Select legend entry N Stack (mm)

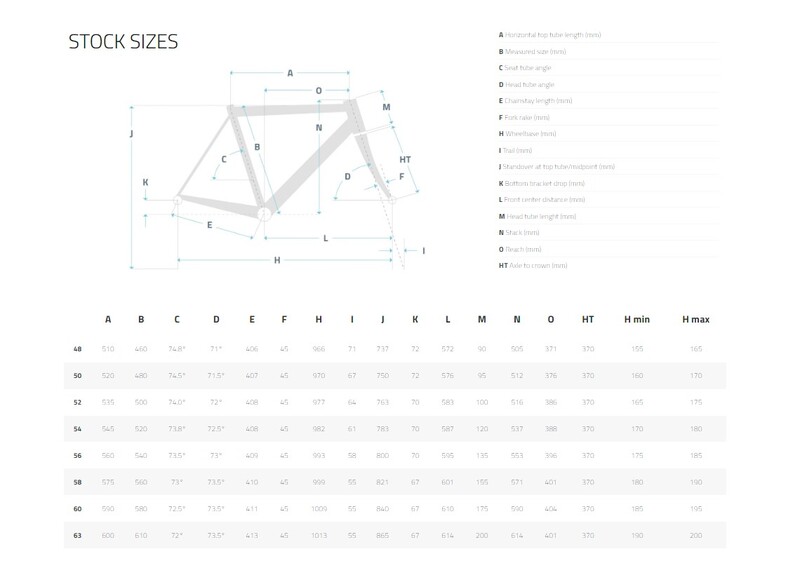click(x=519, y=233)
